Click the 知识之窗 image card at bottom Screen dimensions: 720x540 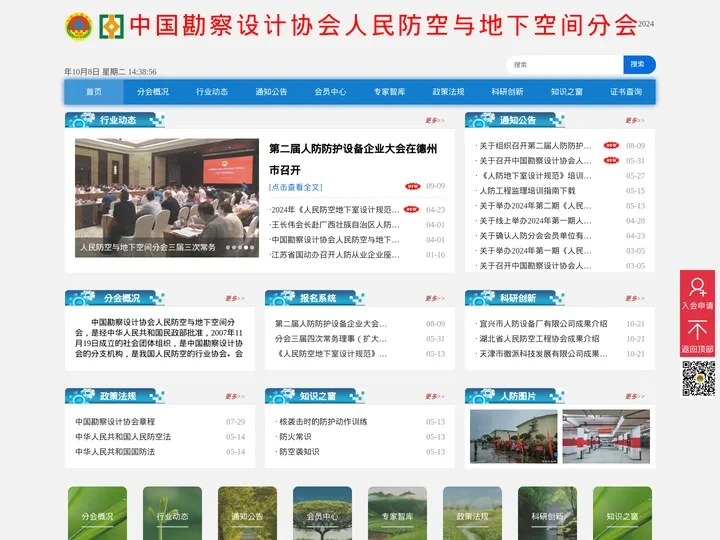pos(622,513)
